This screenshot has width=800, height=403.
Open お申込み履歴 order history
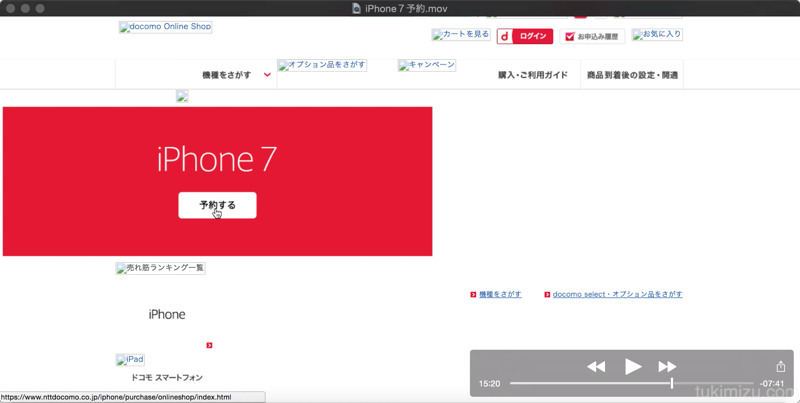[x=592, y=36]
